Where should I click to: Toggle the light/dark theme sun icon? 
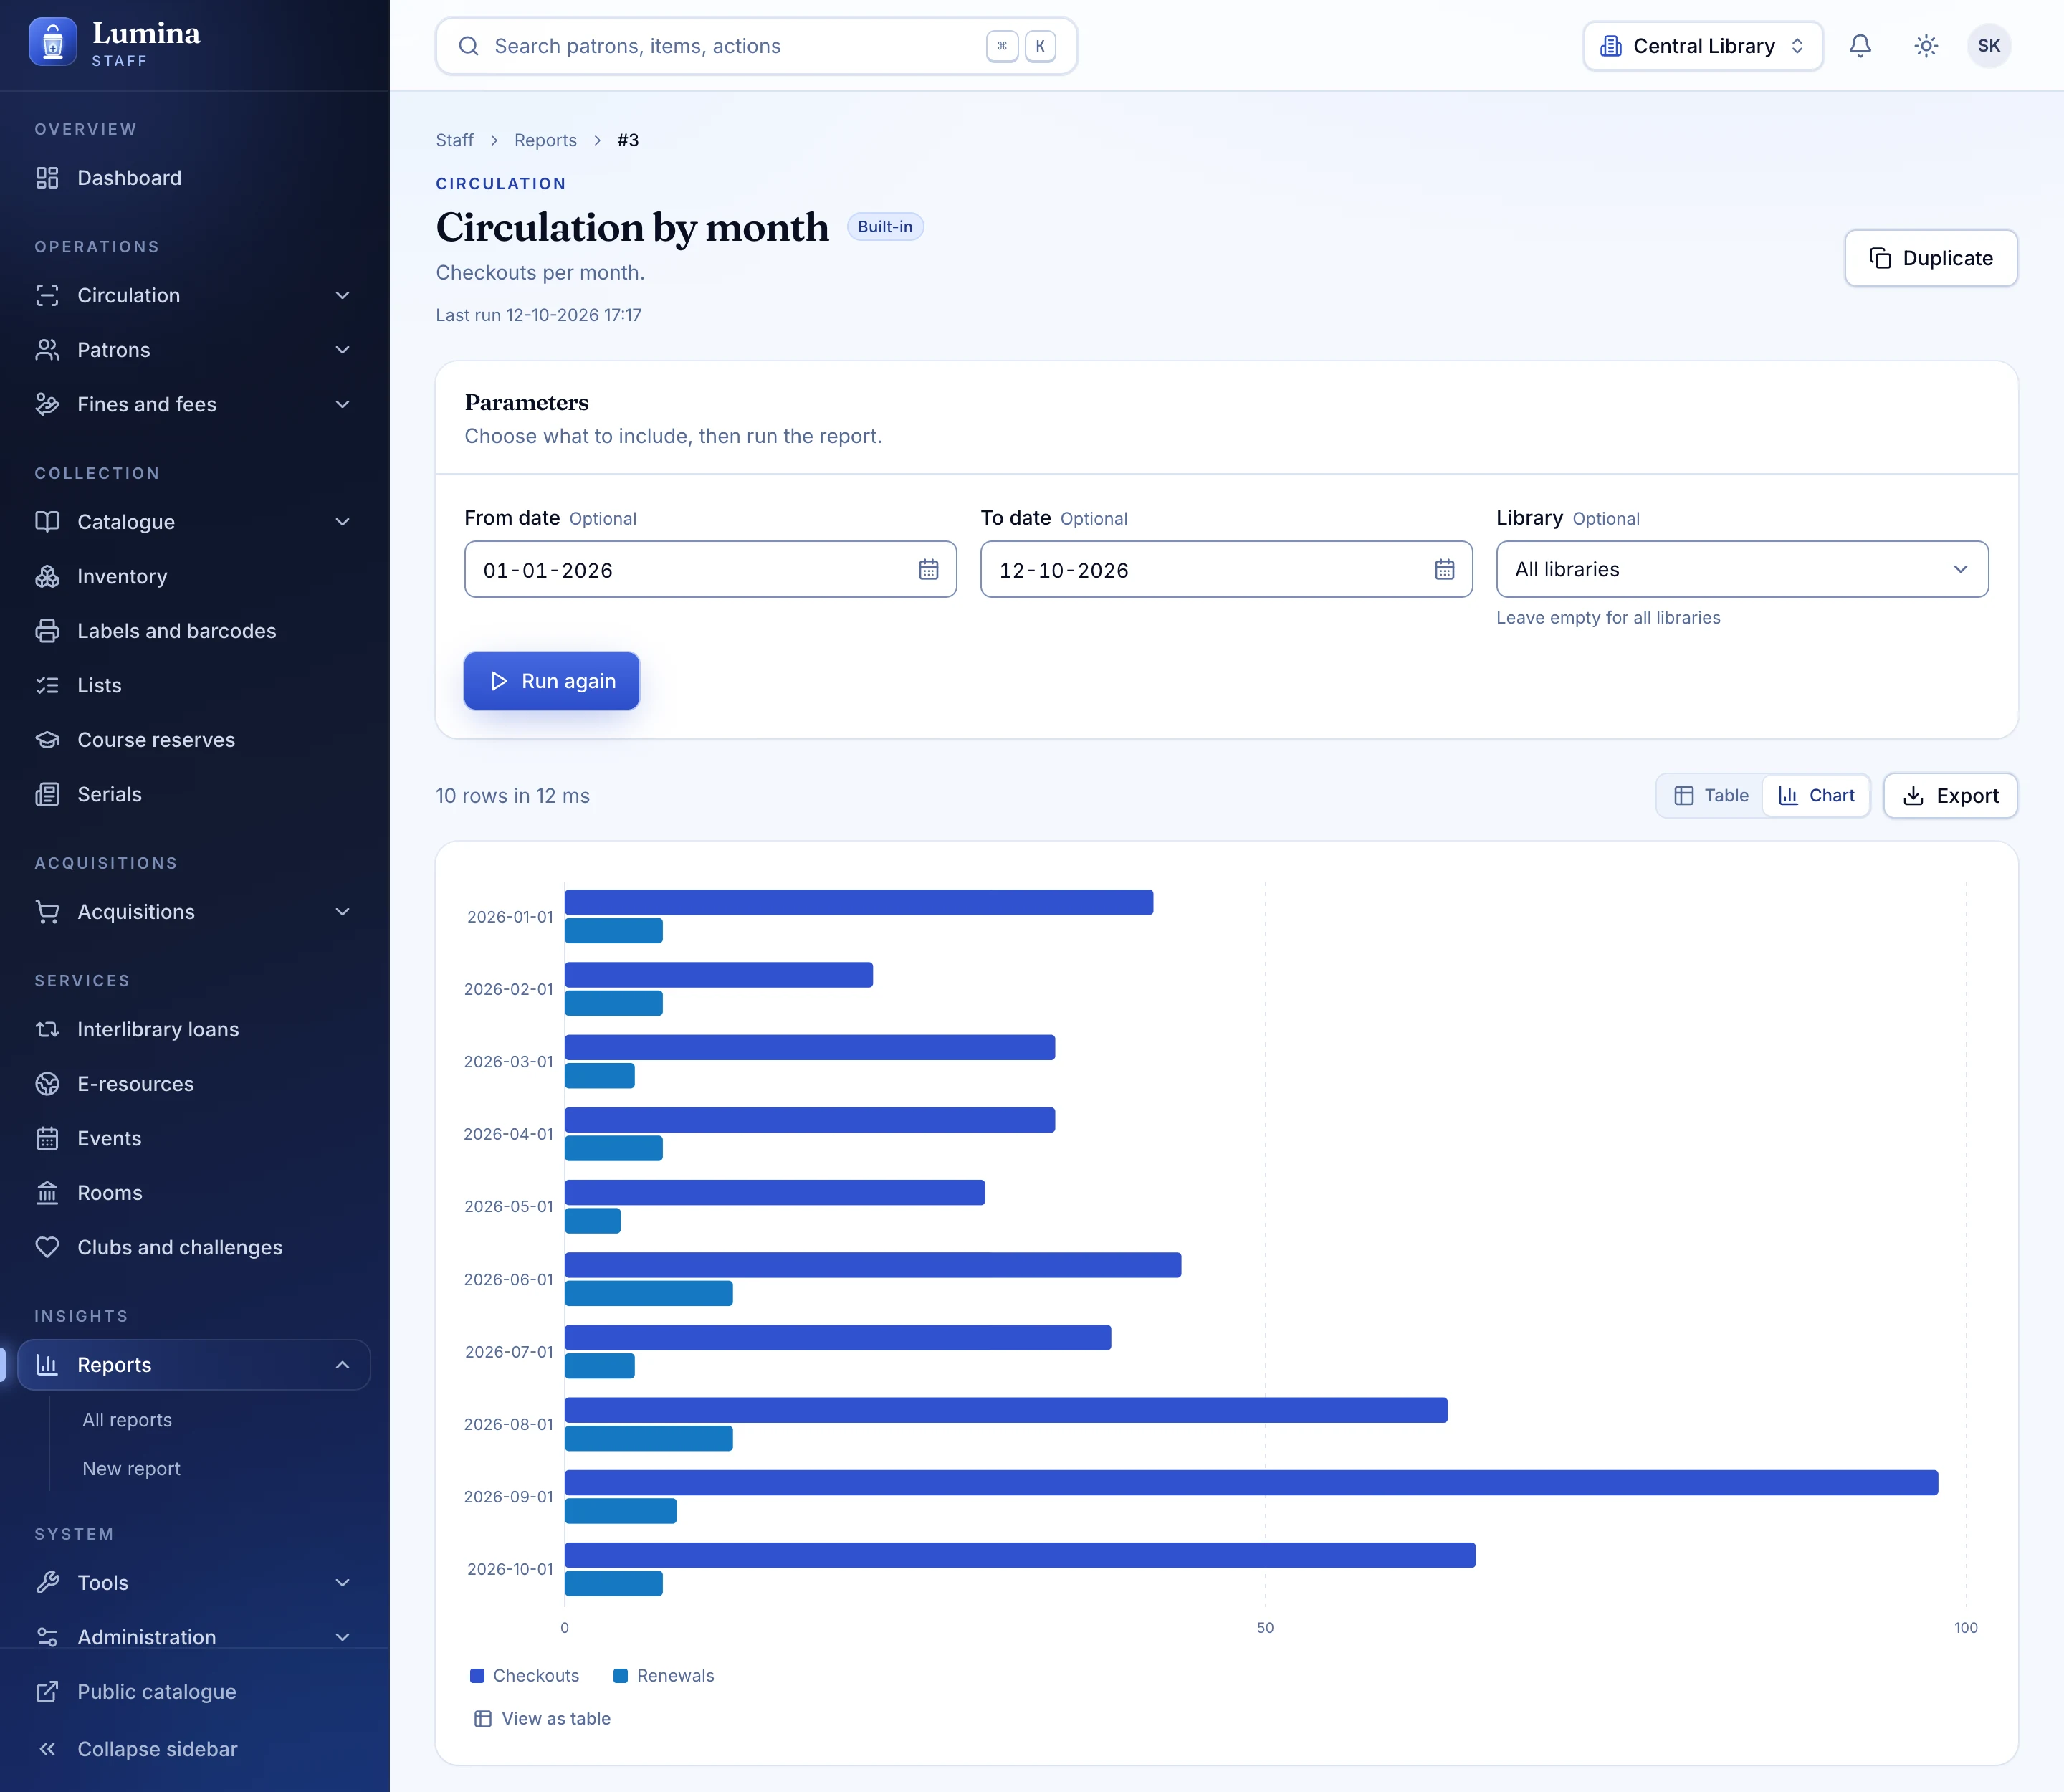[1925, 46]
